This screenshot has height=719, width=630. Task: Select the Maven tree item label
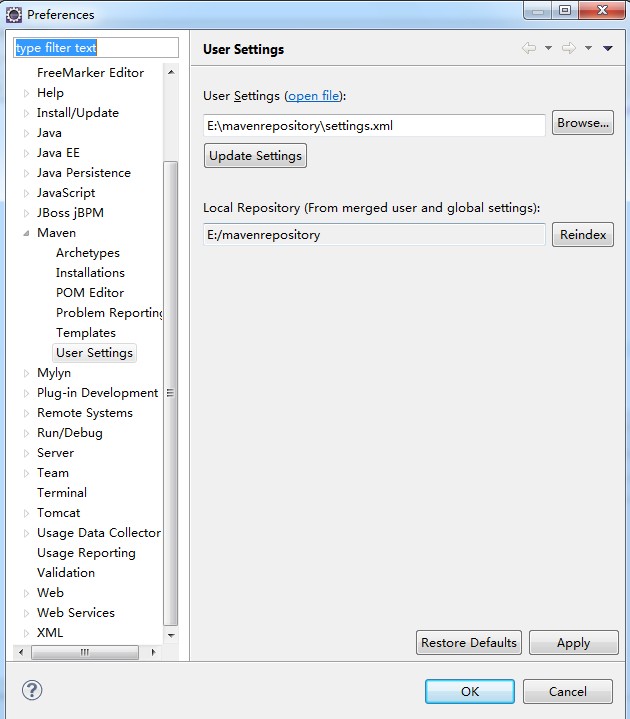tap(56, 233)
